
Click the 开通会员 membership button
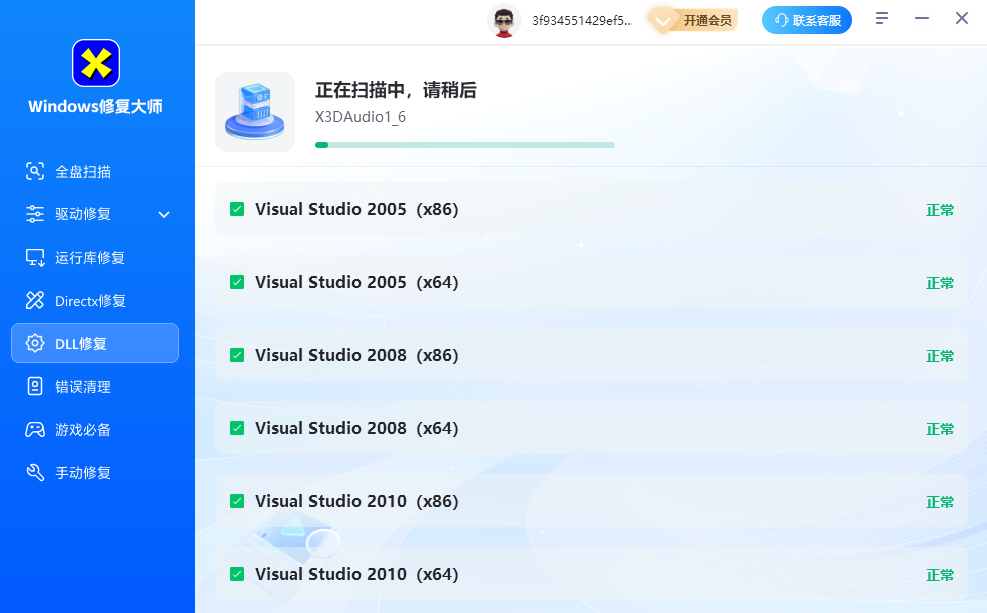[694, 21]
